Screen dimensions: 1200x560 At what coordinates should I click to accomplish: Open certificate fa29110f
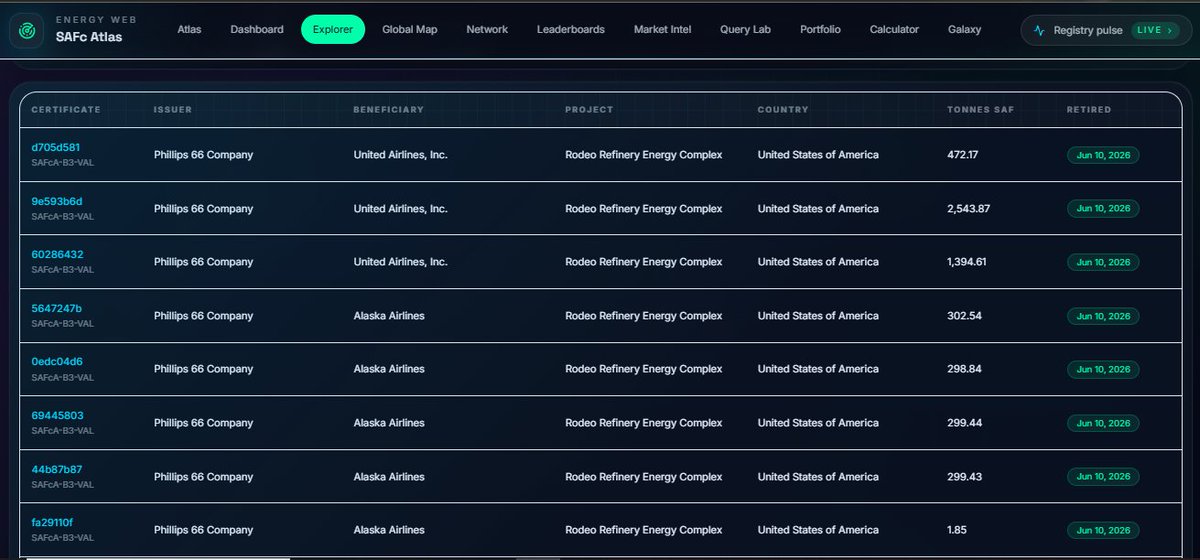52,522
